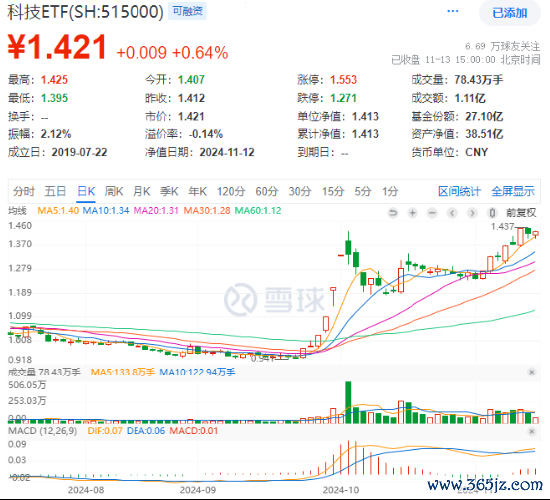
Task: Switch to the 五日 chart tab
Action: coord(55,192)
